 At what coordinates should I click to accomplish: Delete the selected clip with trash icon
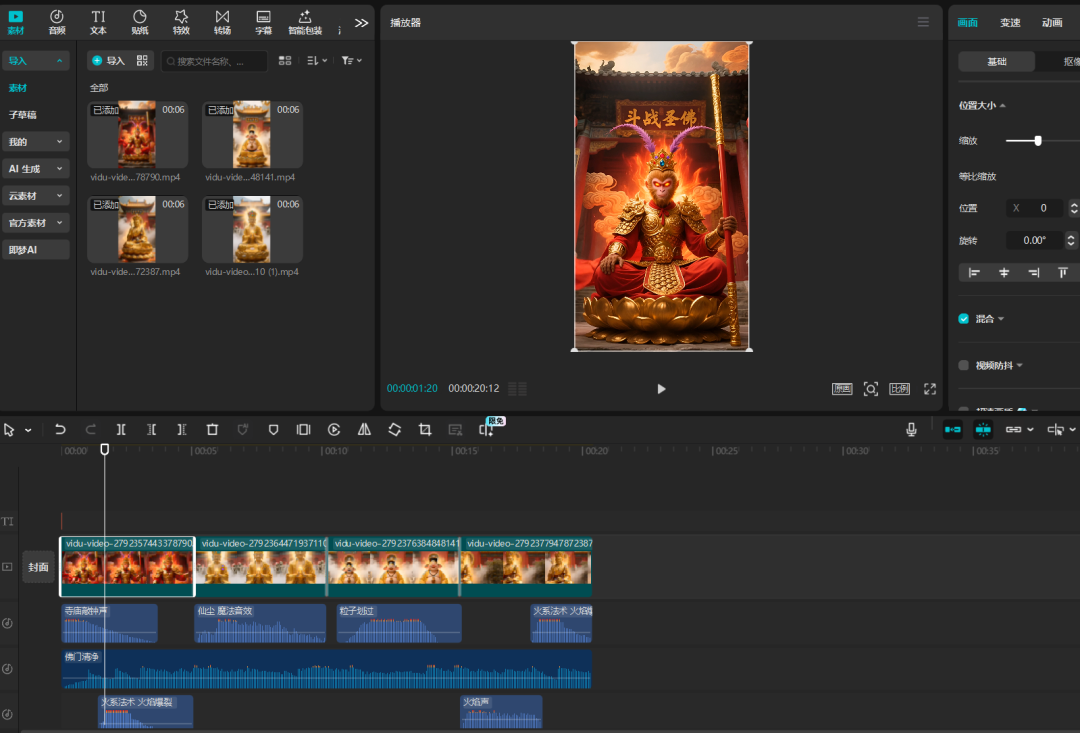coord(212,429)
